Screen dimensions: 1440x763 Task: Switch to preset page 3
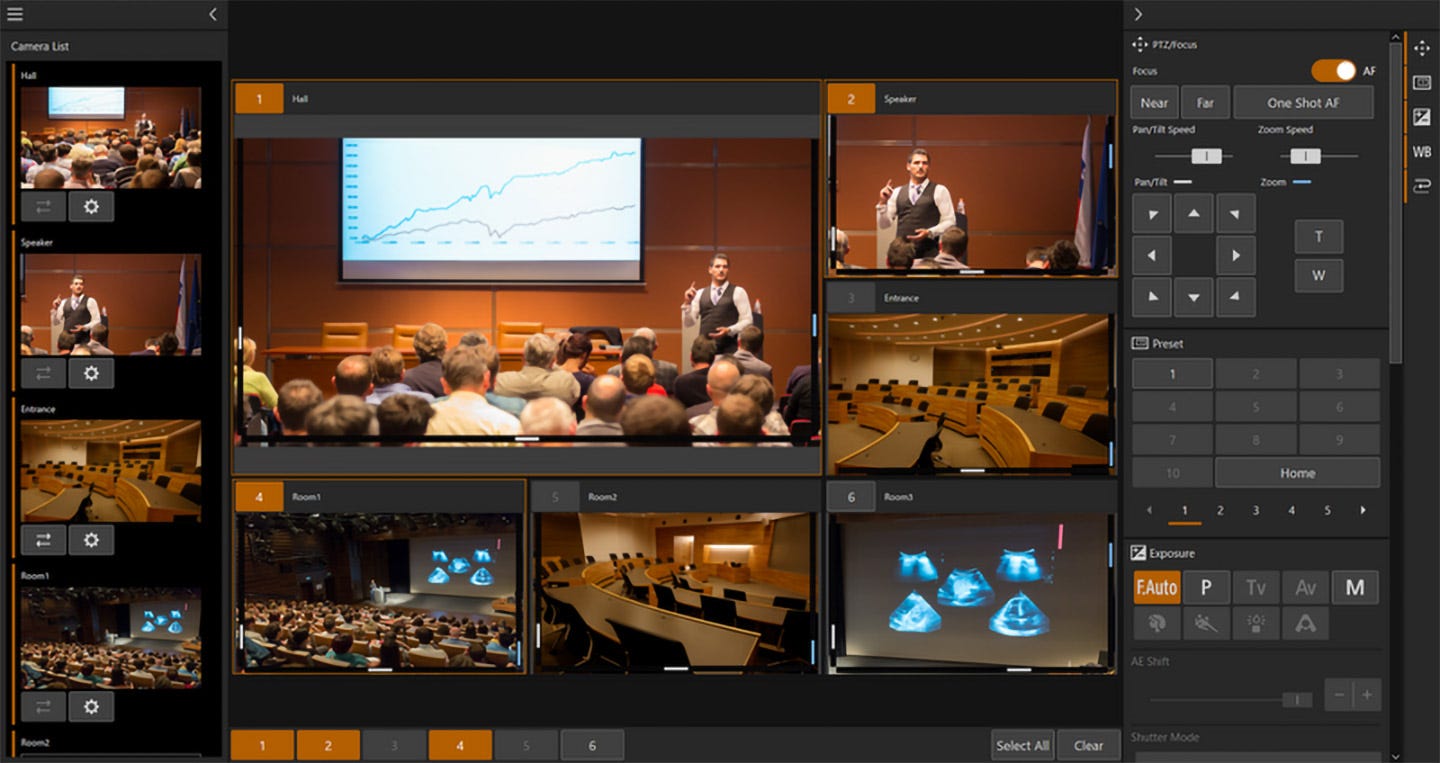tap(1256, 510)
